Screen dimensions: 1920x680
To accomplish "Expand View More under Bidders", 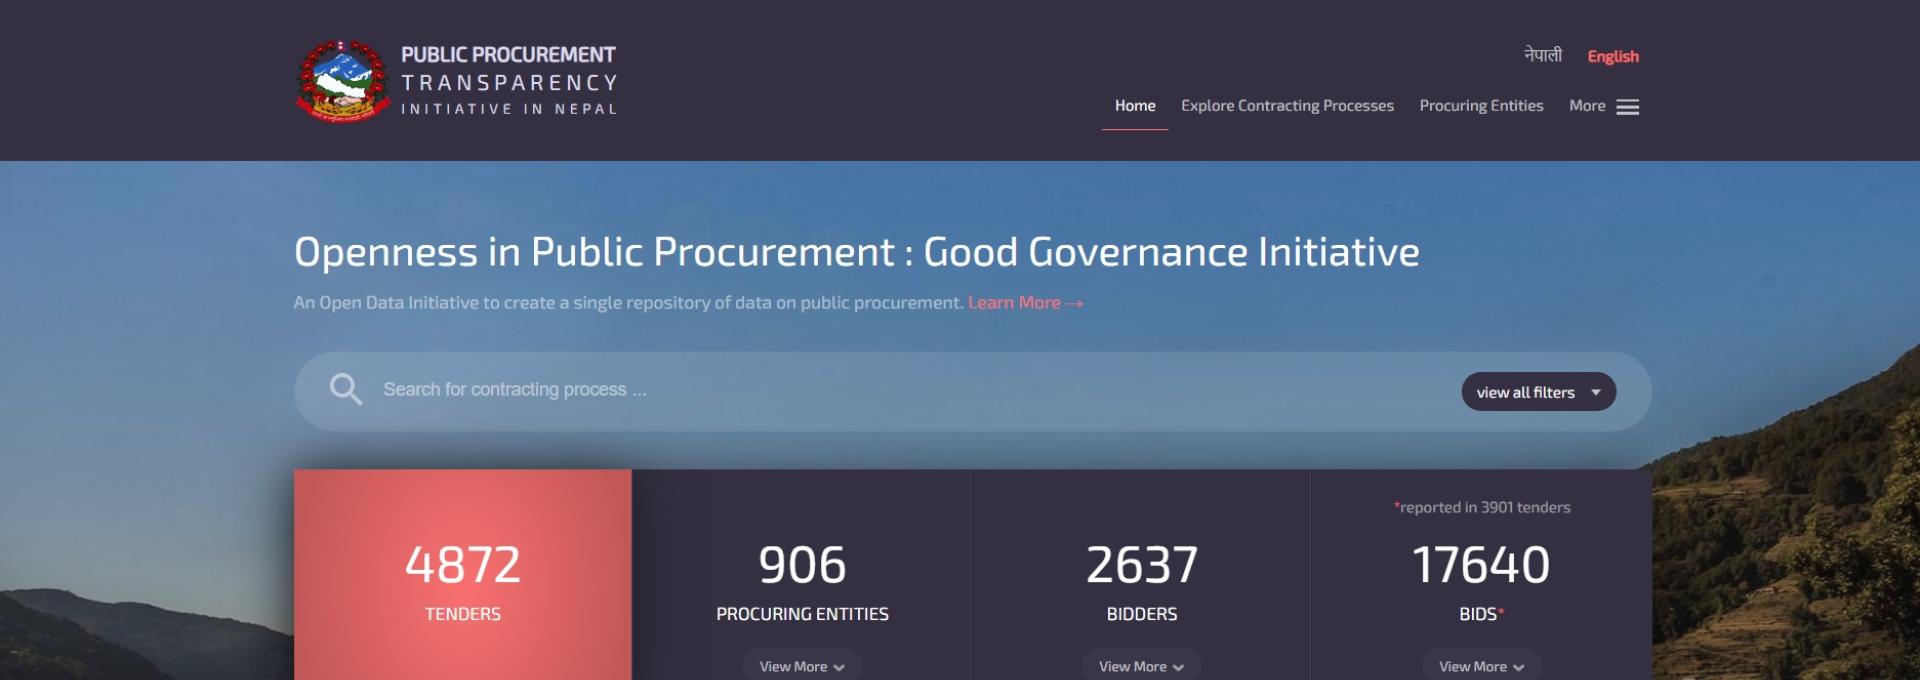I will tap(1141, 666).
